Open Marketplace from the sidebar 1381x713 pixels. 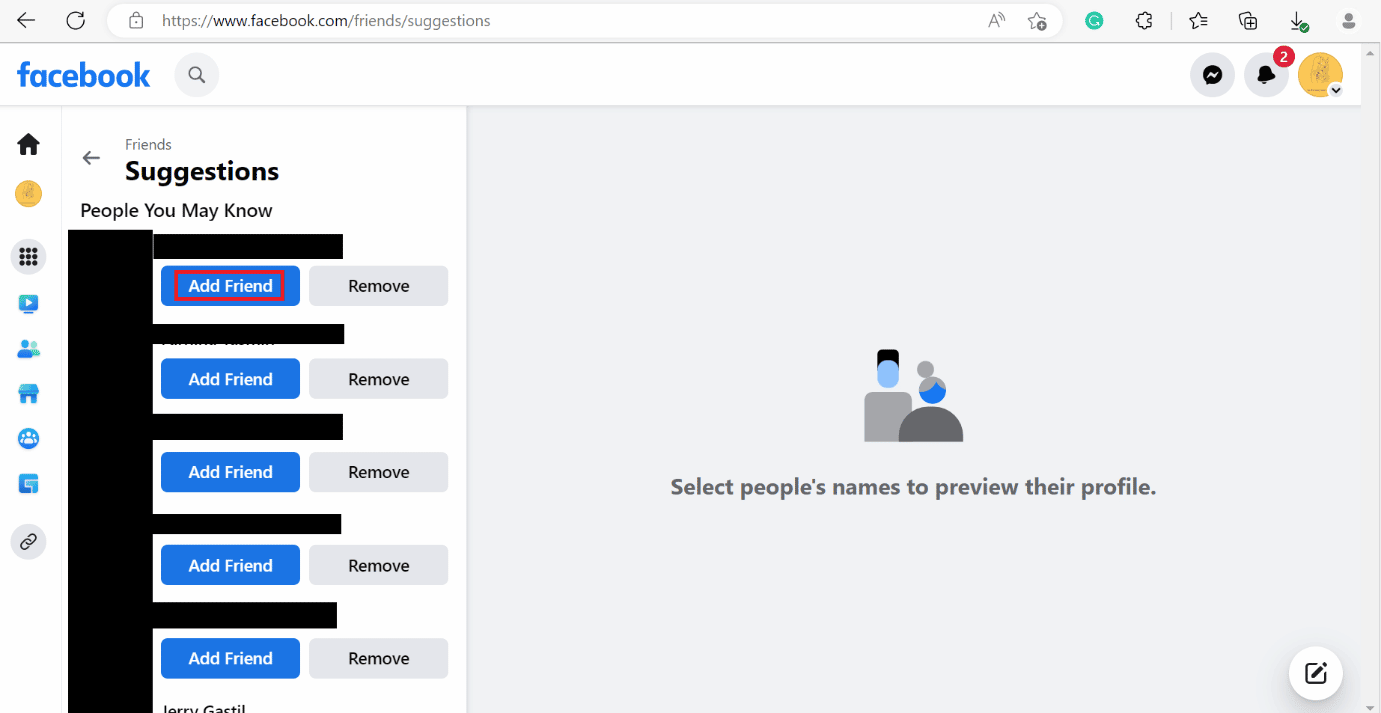pos(27,393)
